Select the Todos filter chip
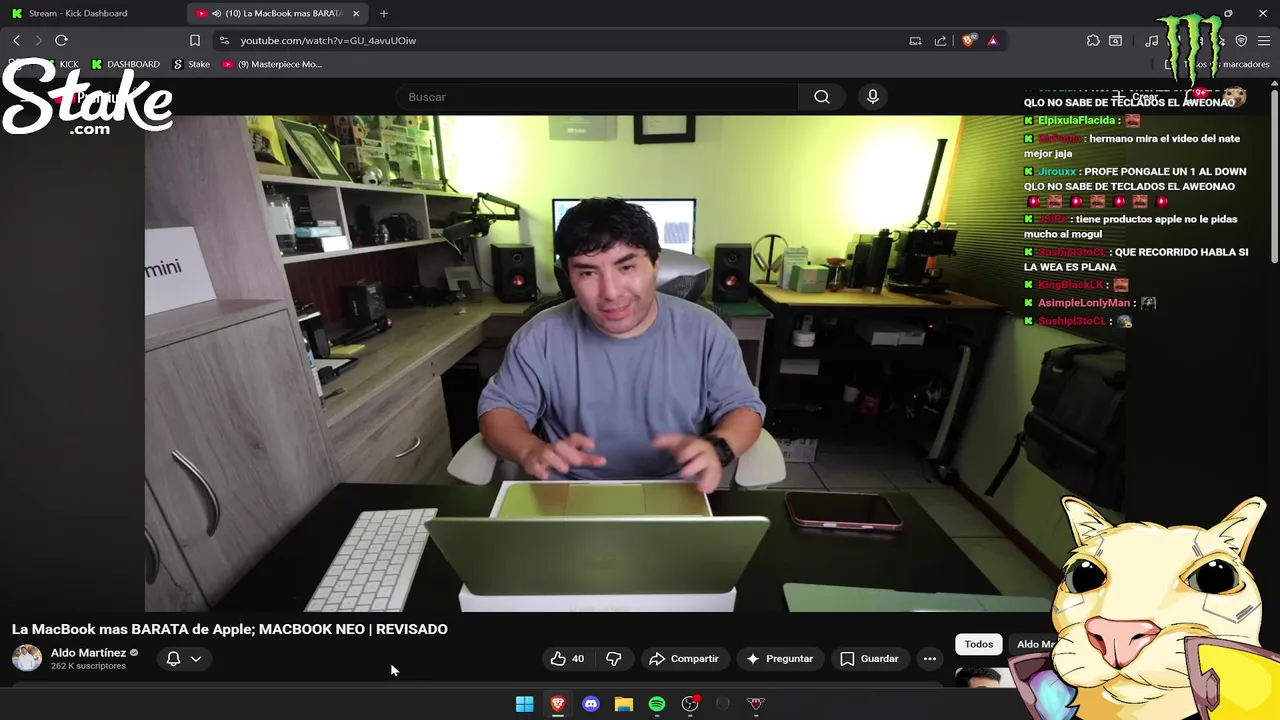The width and height of the screenshot is (1280, 720). click(979, 644)
